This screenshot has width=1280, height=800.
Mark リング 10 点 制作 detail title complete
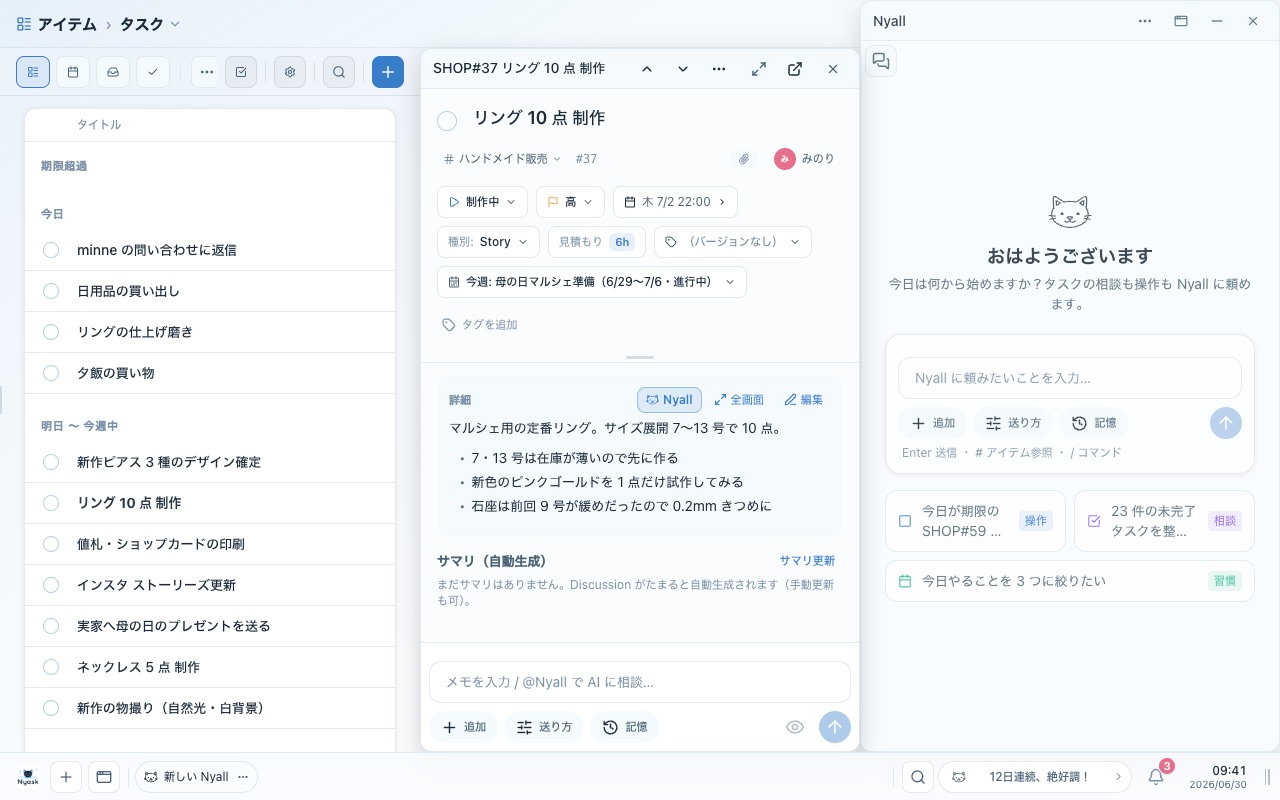coord(447,120)
